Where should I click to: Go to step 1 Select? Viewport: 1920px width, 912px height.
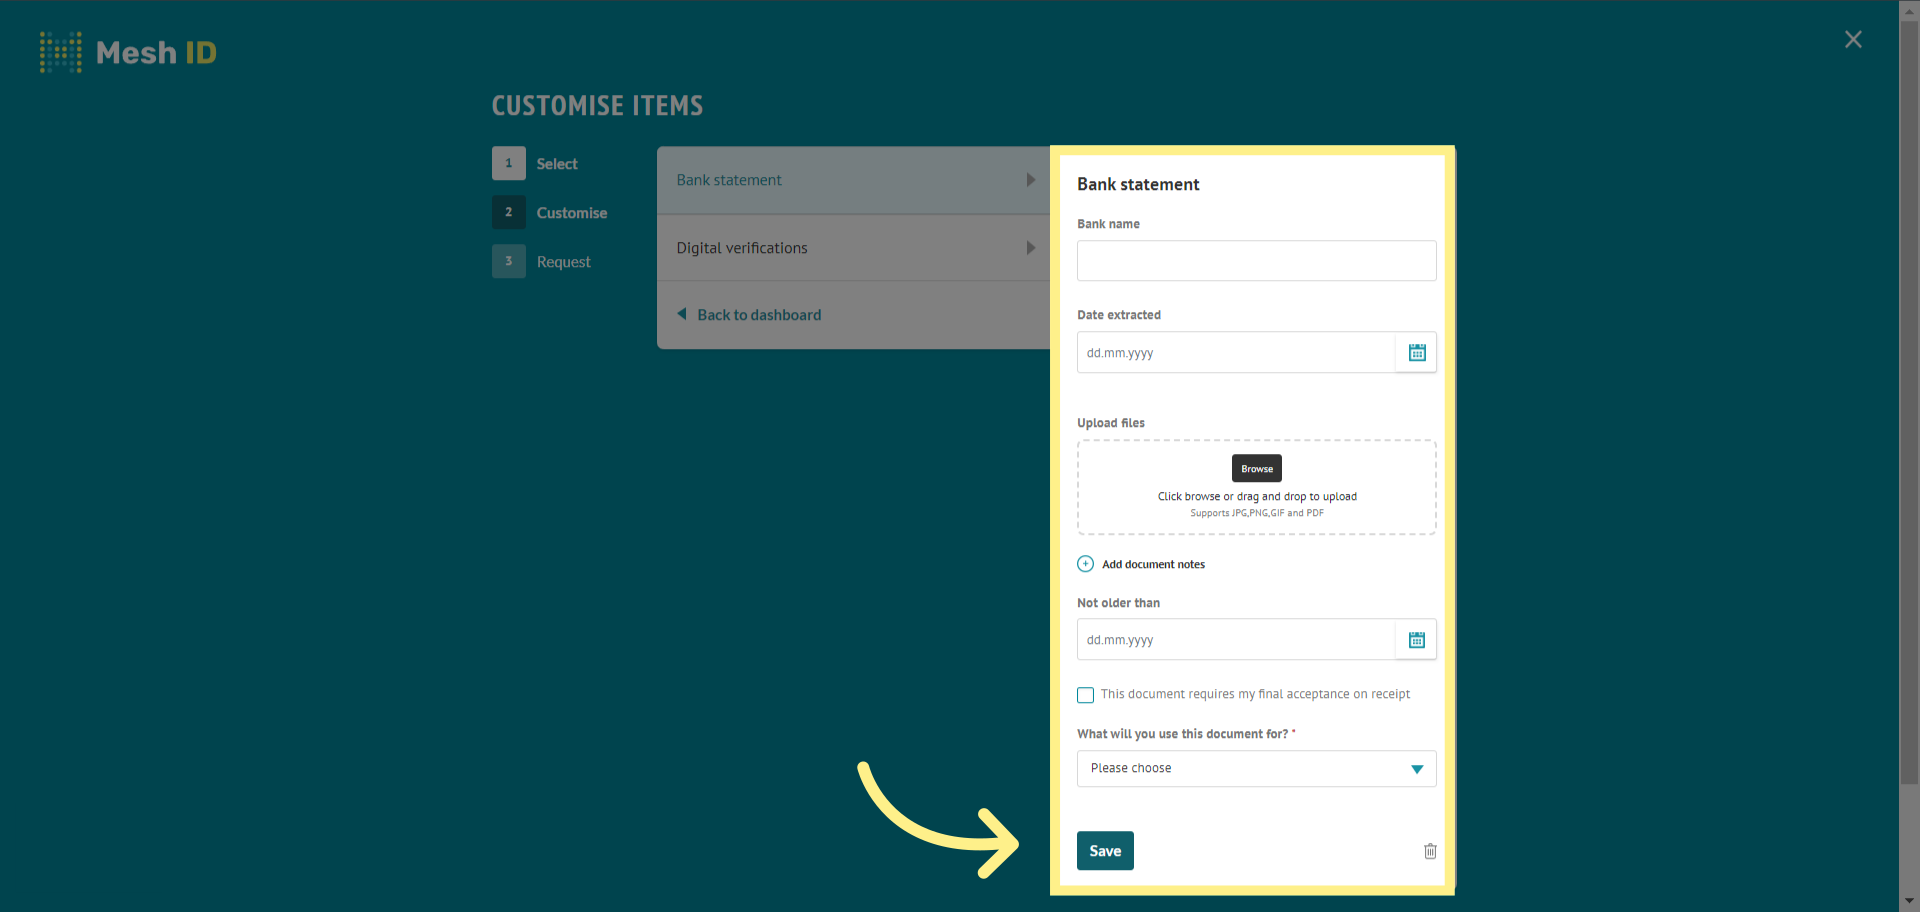pos(535,163)
